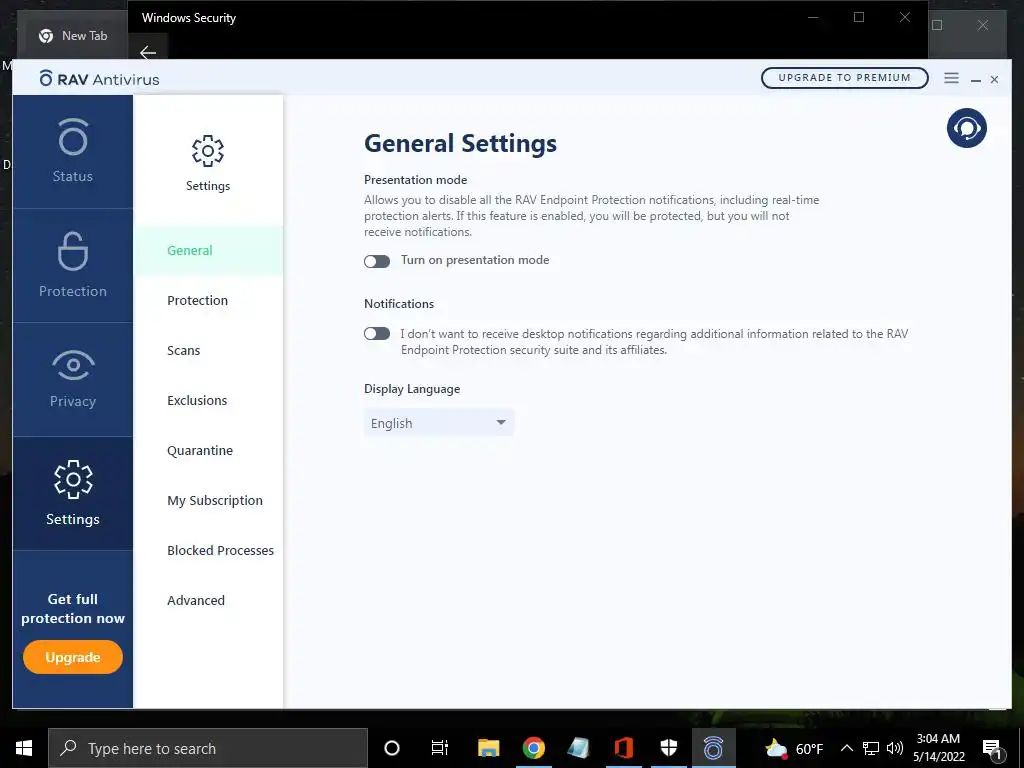Viewport: 1024px width, 768px height.
Task: Open the weather widget showing 60°F
Action: [x=794, y=748]
